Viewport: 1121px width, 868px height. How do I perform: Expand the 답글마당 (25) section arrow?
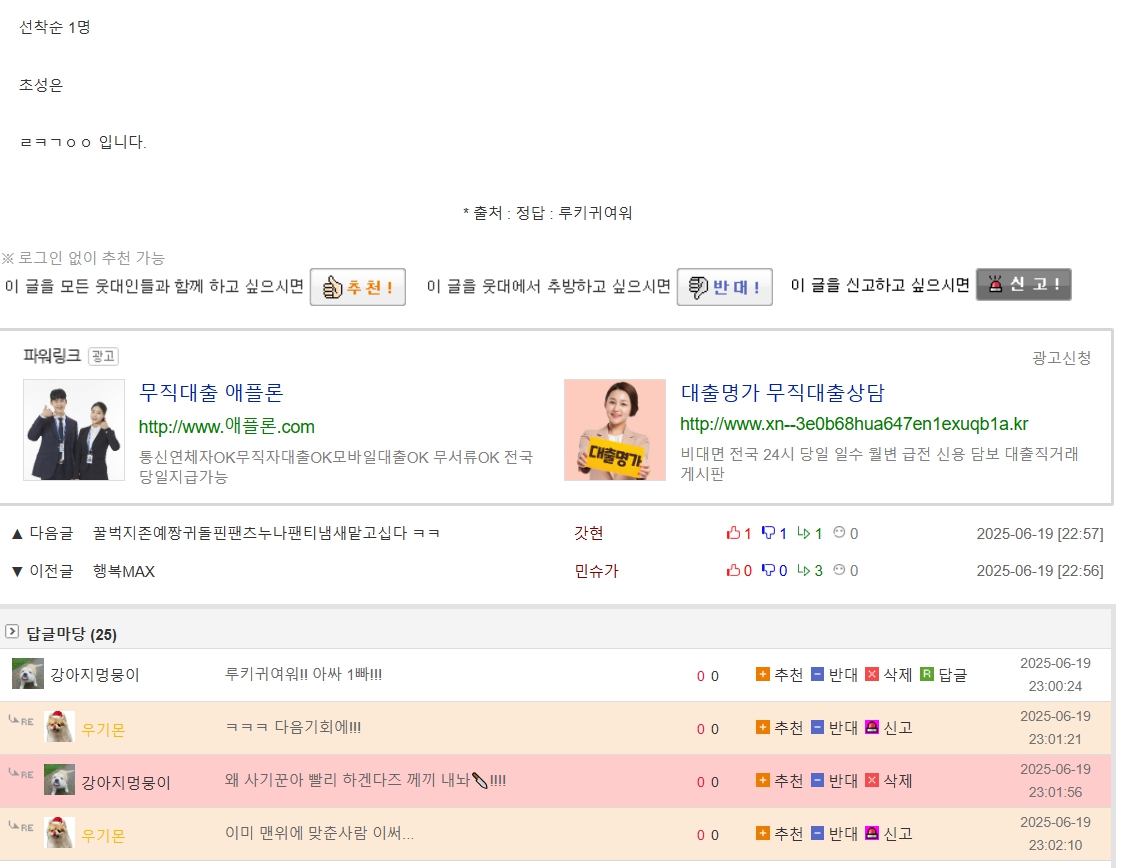click(x=11, y=631)
